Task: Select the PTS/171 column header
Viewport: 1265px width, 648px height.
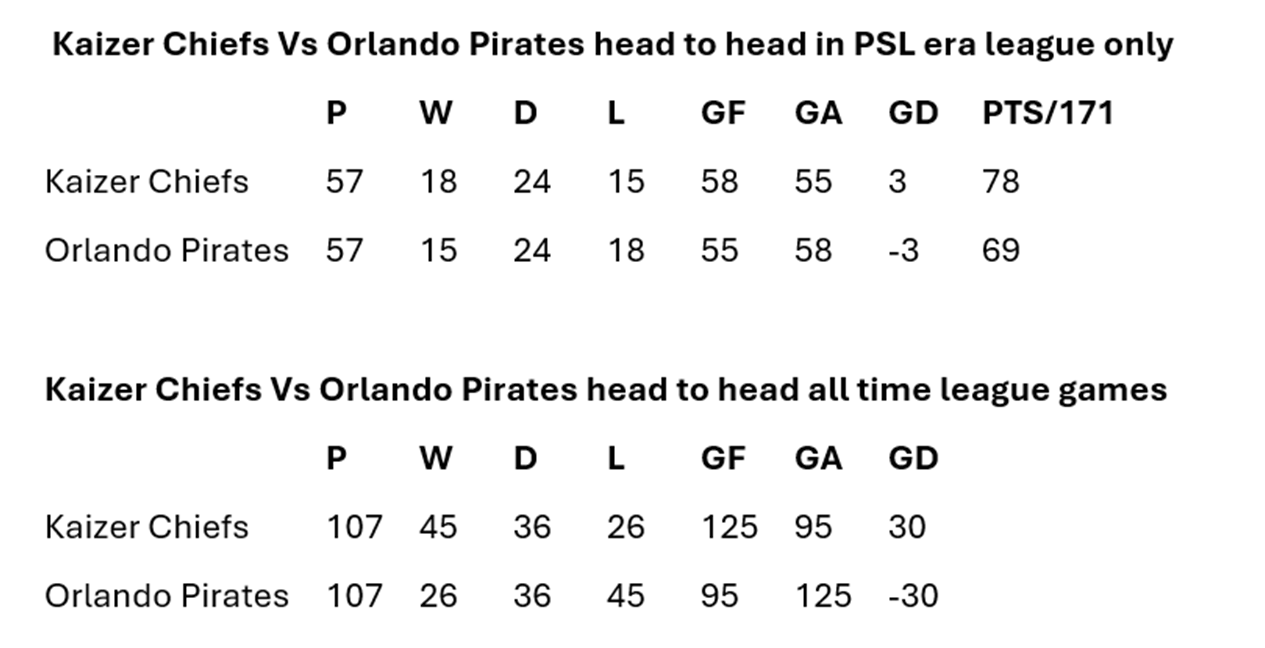Action: pos(1047,113)
